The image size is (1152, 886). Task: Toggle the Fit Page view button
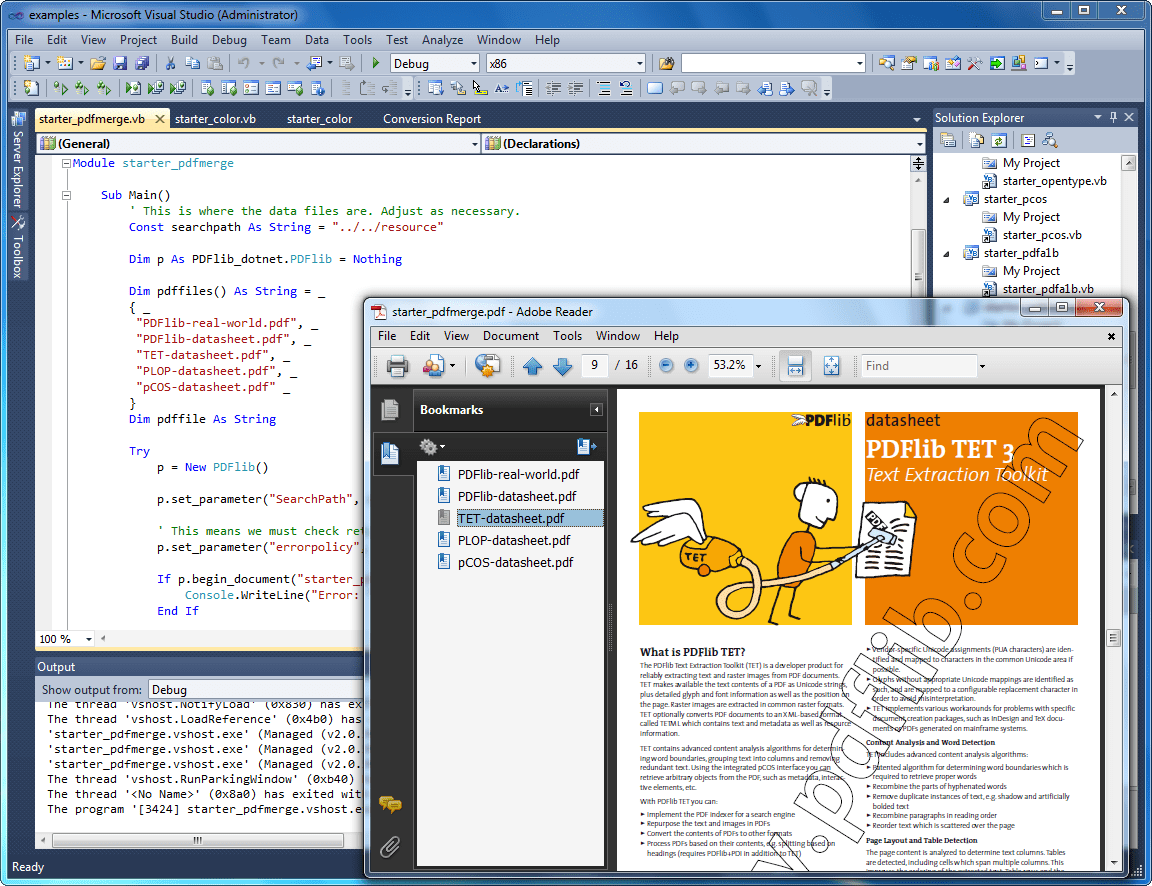pyautogui.click(x=831, y=366)
